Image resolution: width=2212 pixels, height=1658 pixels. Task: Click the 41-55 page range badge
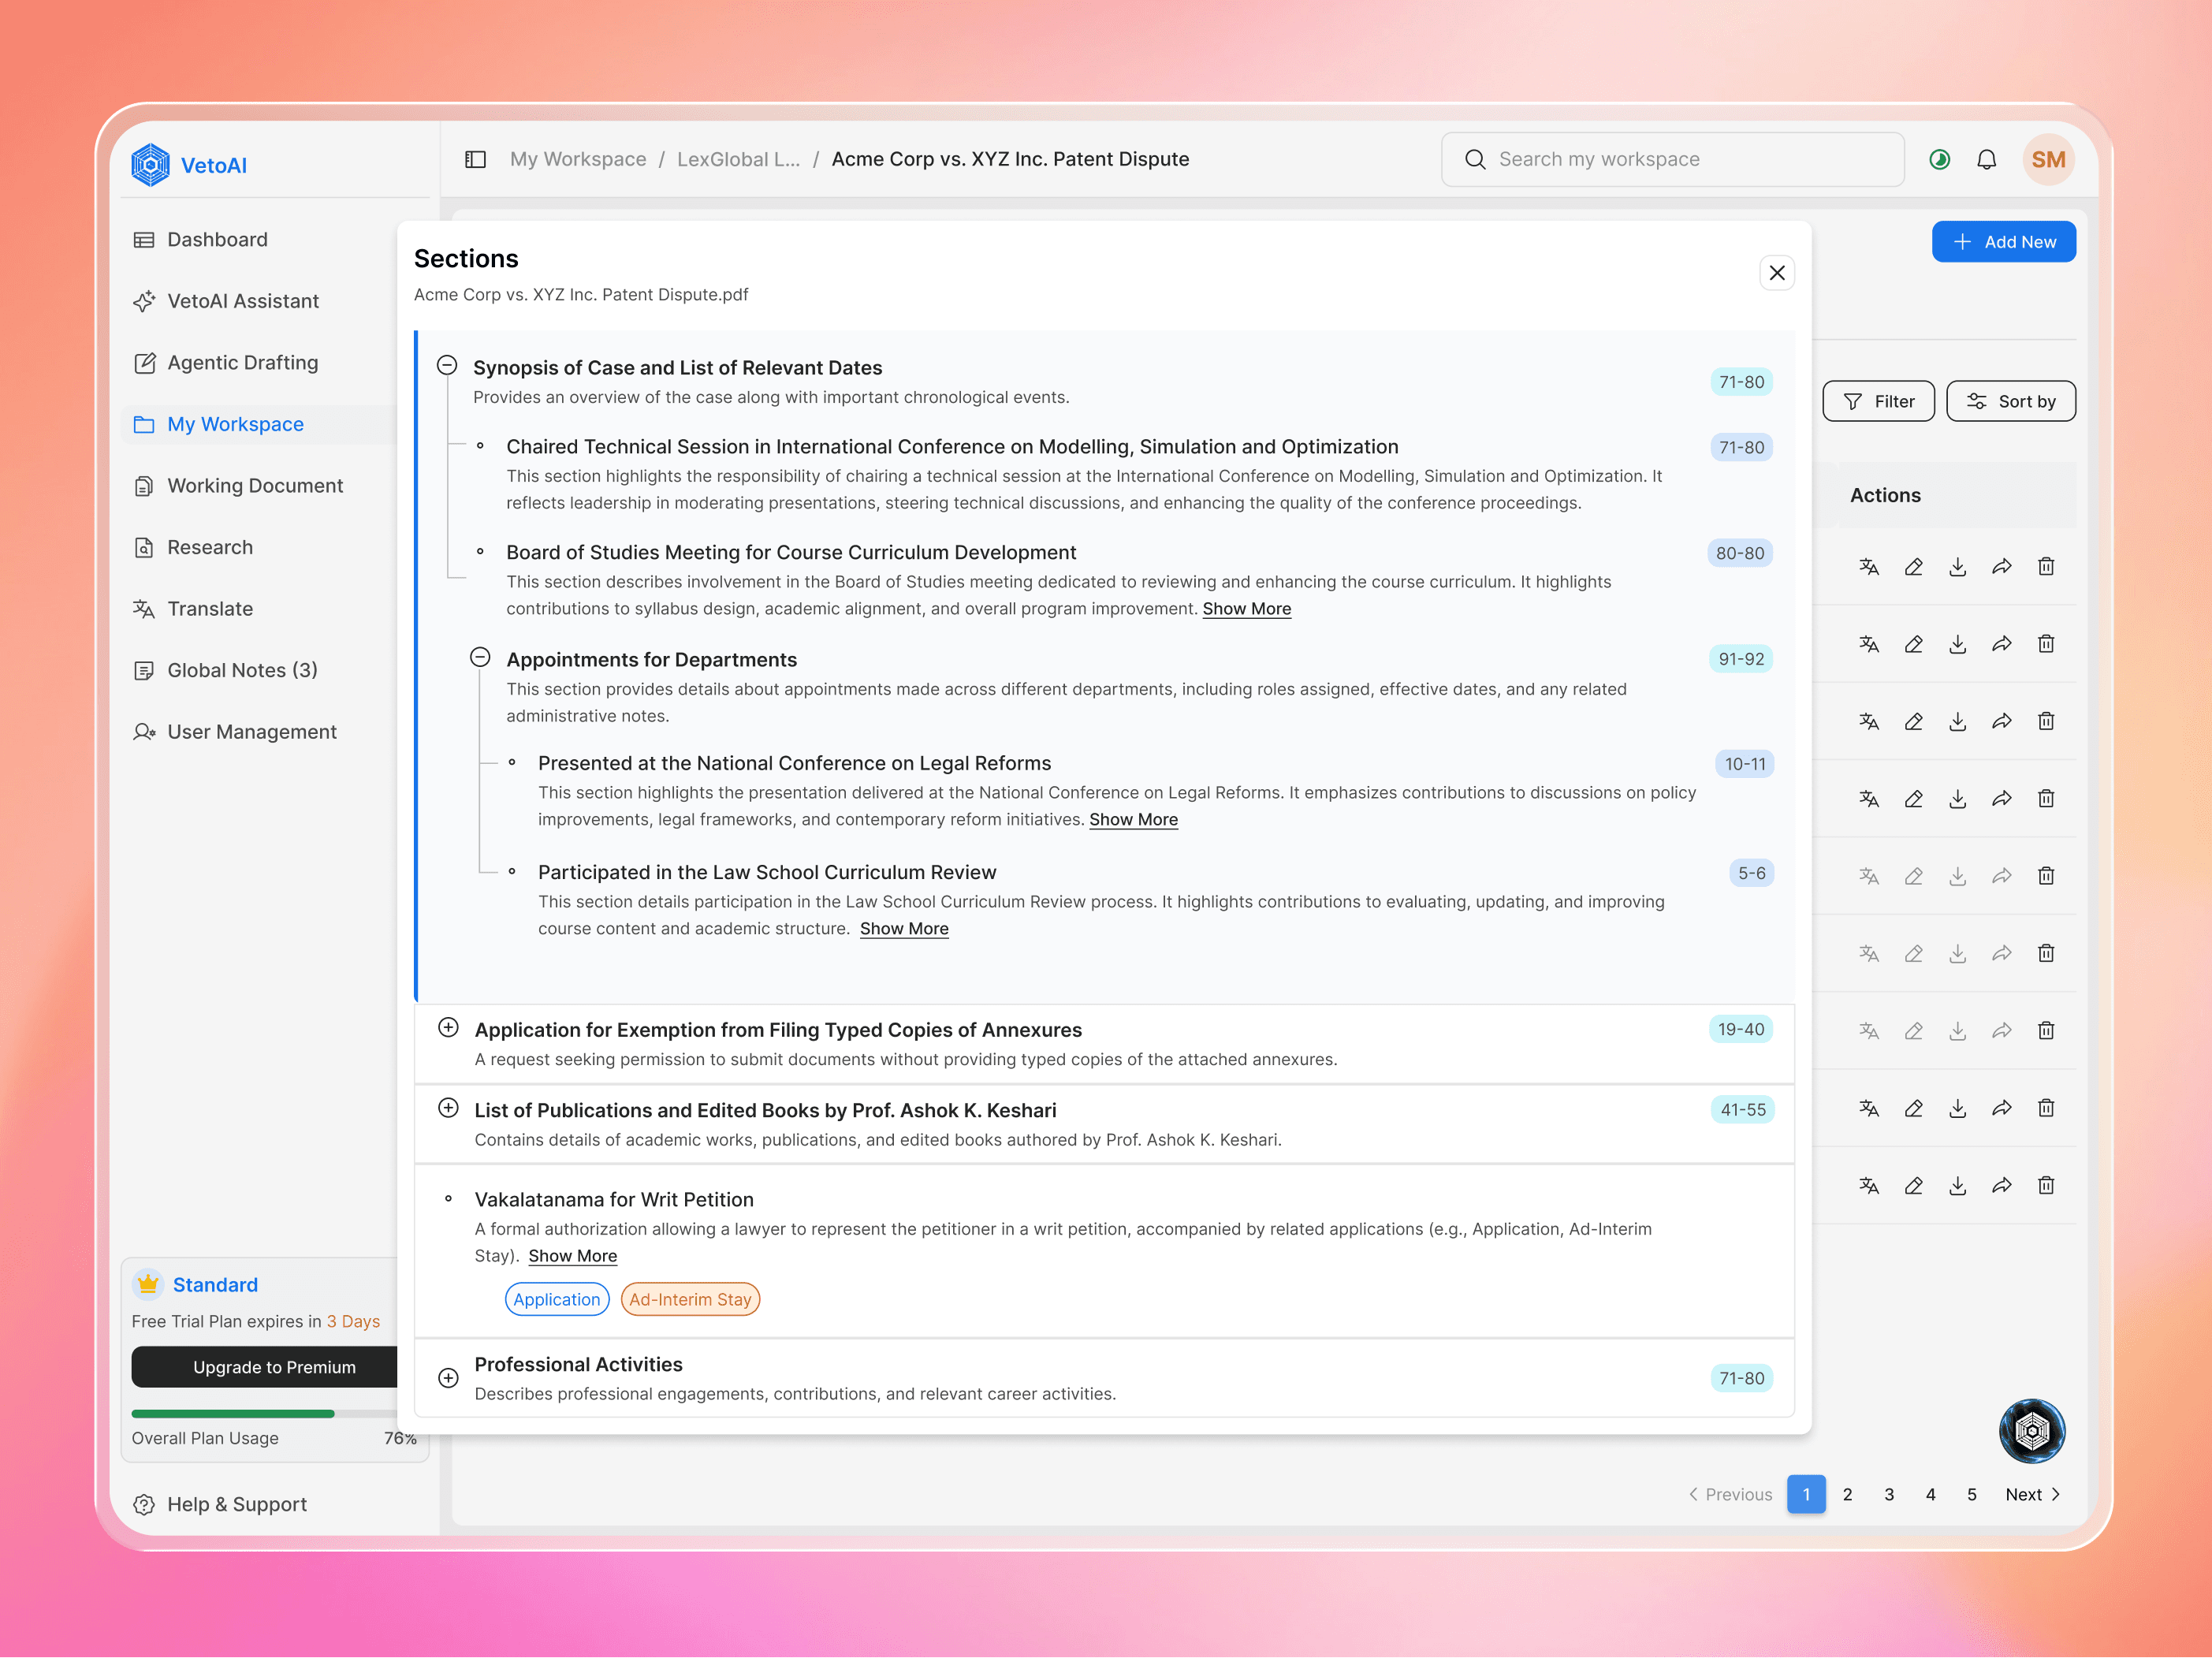click(x=1742, y=1109)
